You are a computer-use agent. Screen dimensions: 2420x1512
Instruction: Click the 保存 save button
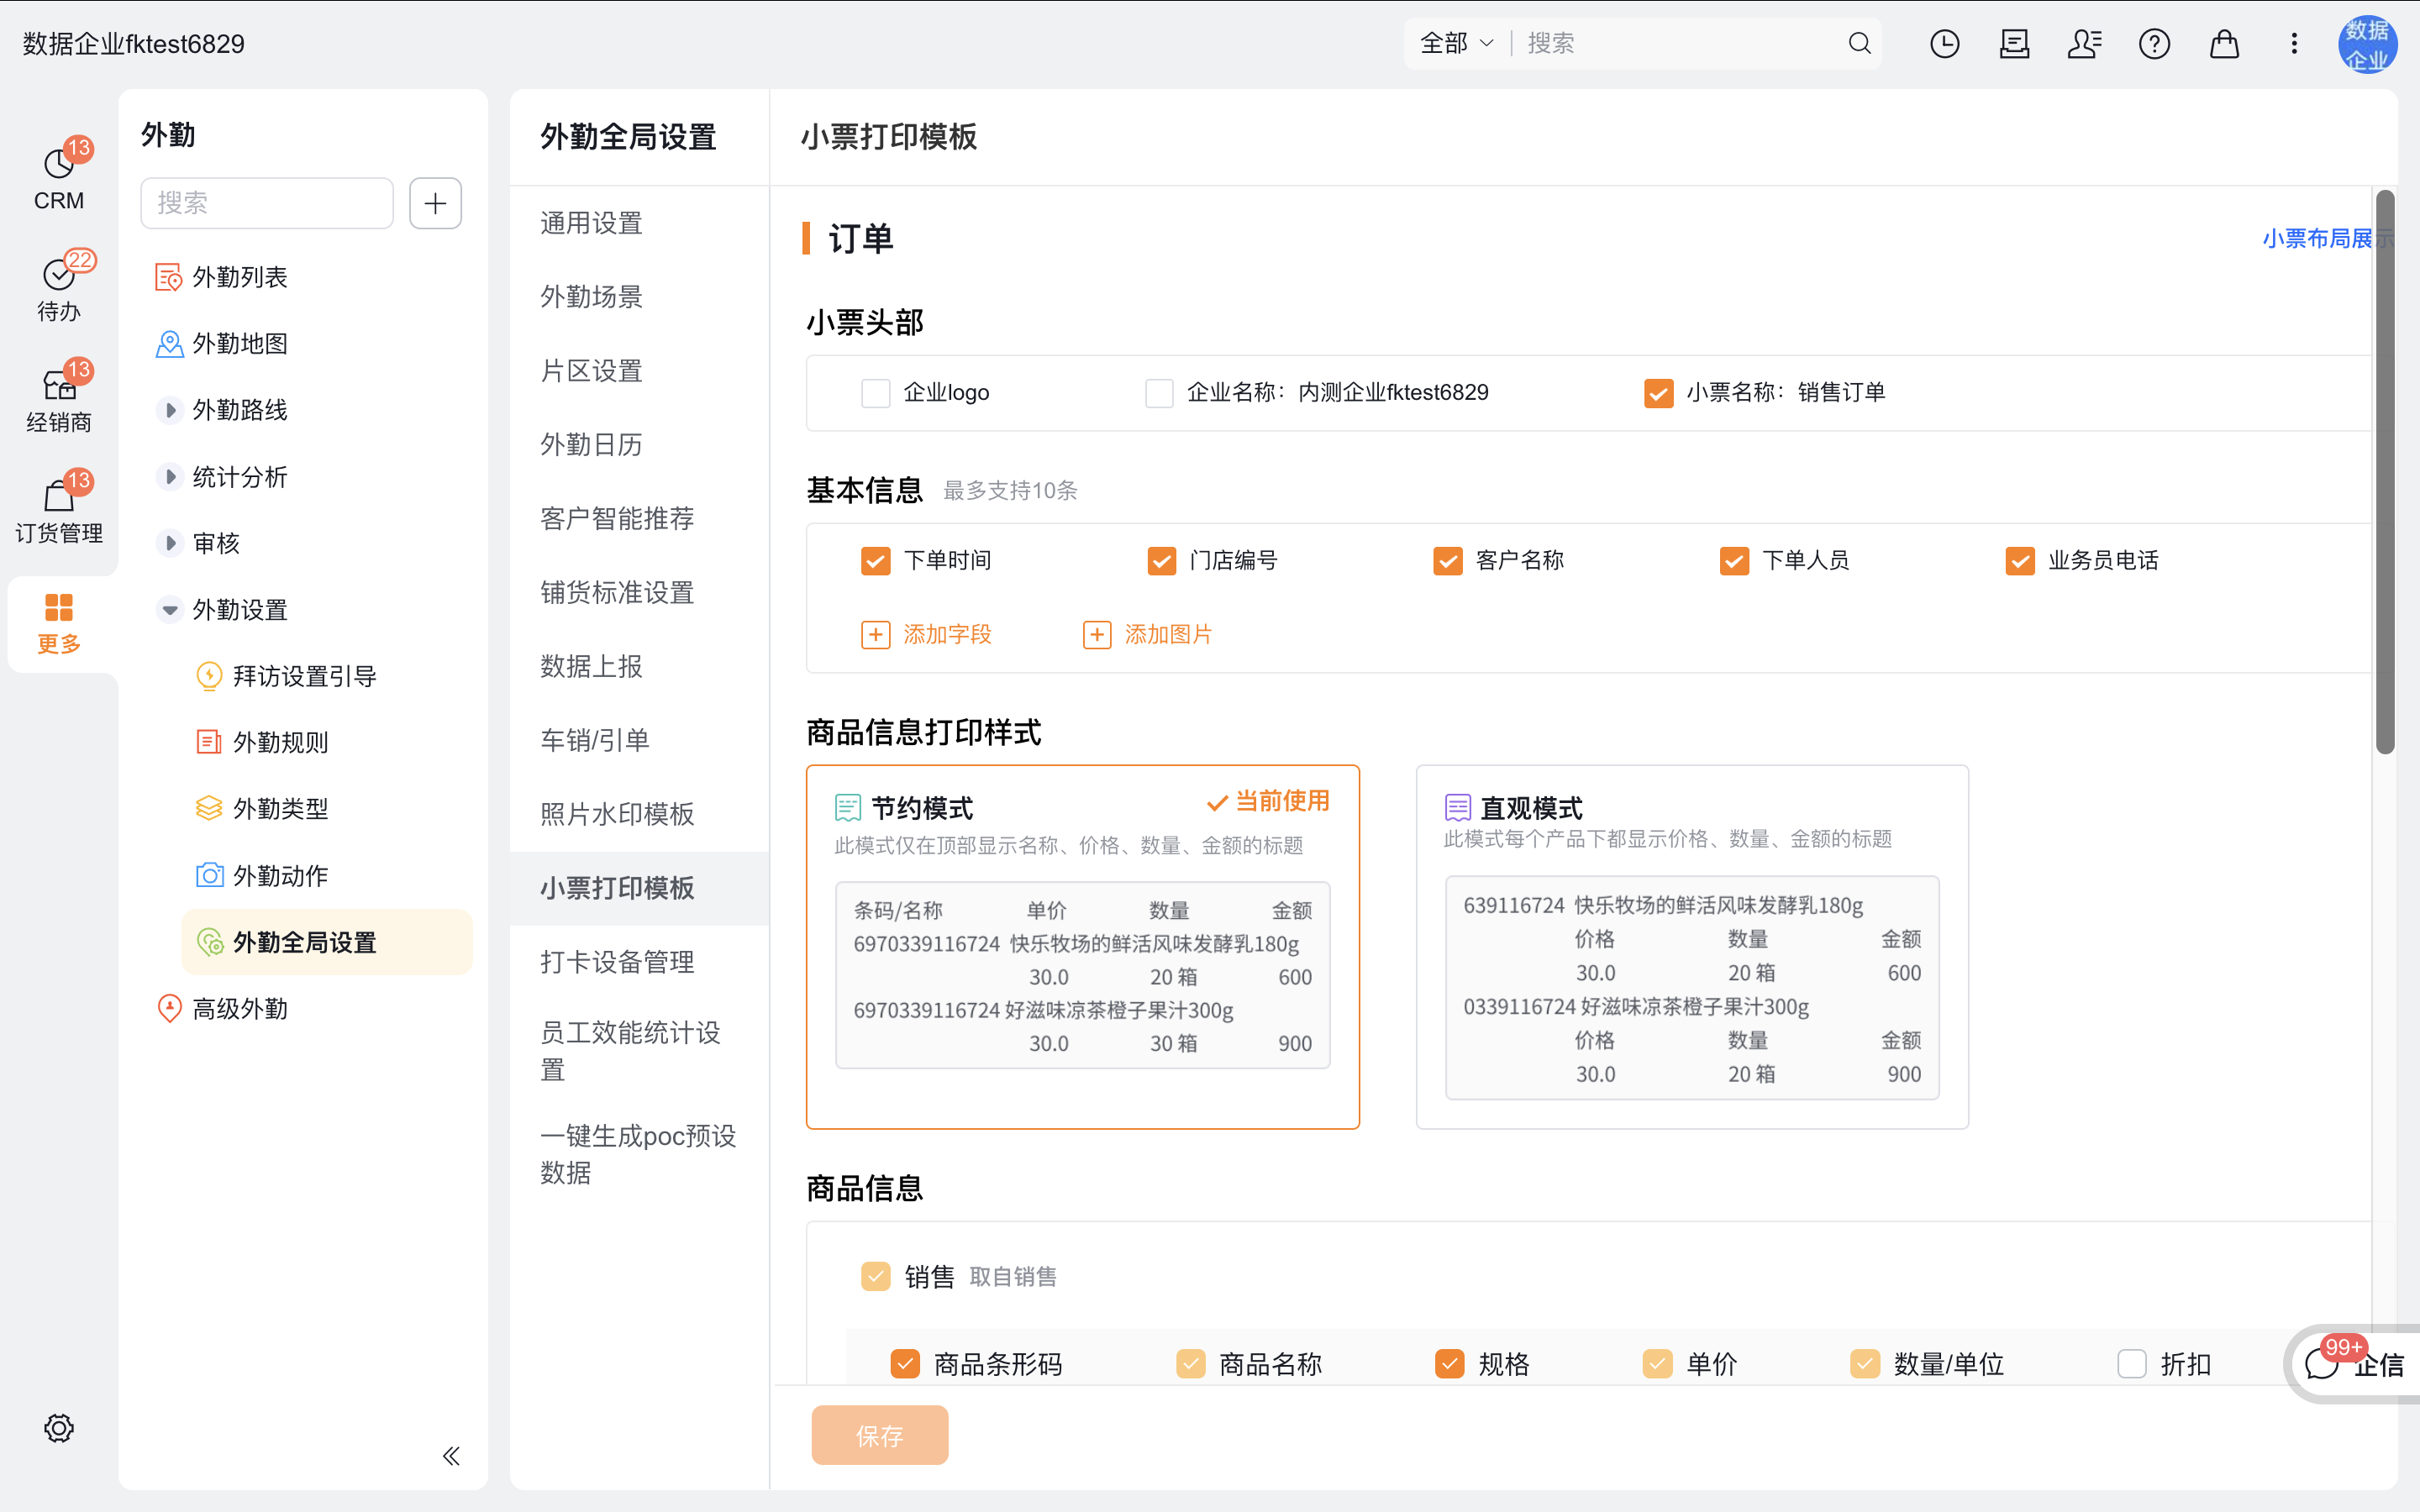coord(880,1435)
